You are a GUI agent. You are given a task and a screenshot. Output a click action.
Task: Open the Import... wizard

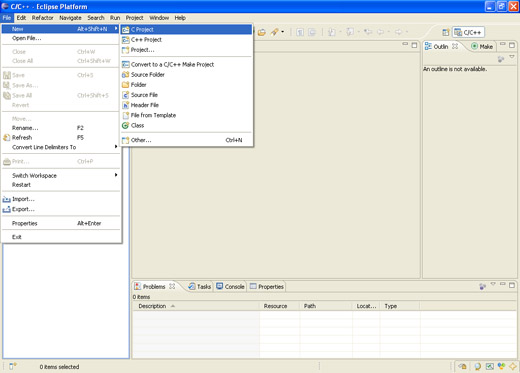tap(61, 199)
